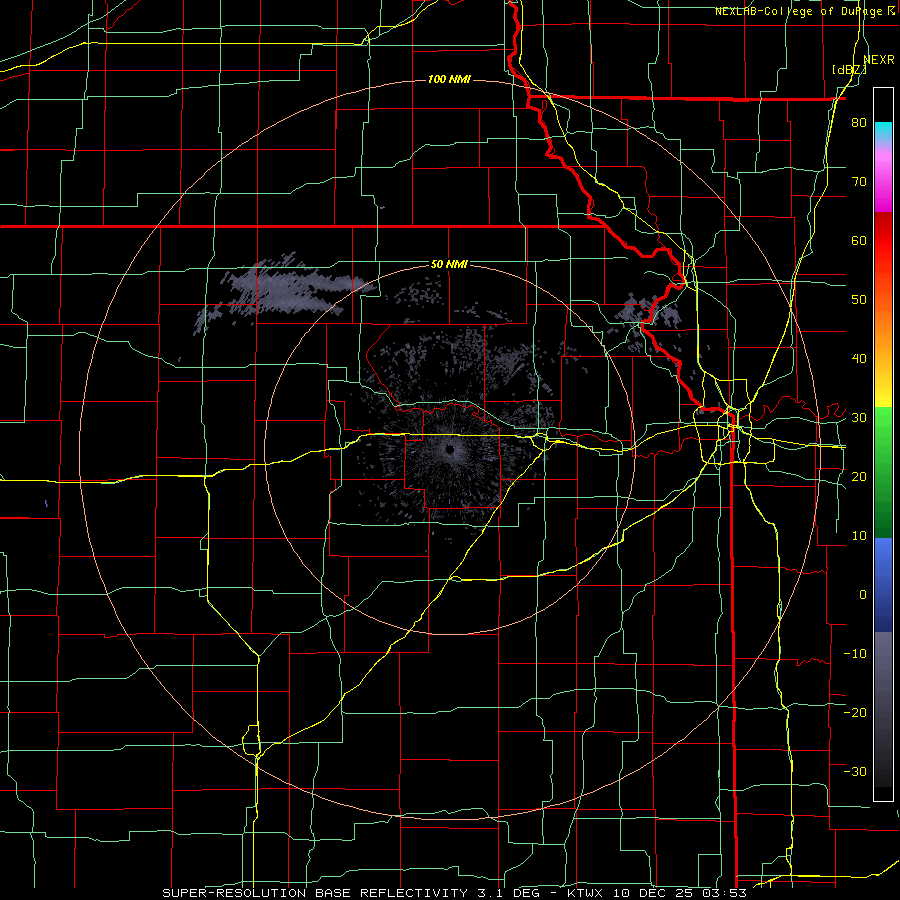Click the 80 value on the dBZ scale
Screen dimensions: 900x900
(x=859, y=123)
